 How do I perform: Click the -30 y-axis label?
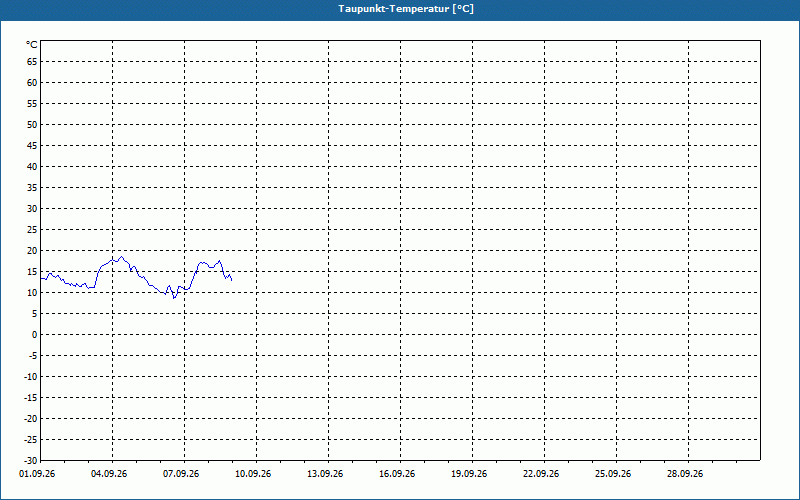pos(31,461)
